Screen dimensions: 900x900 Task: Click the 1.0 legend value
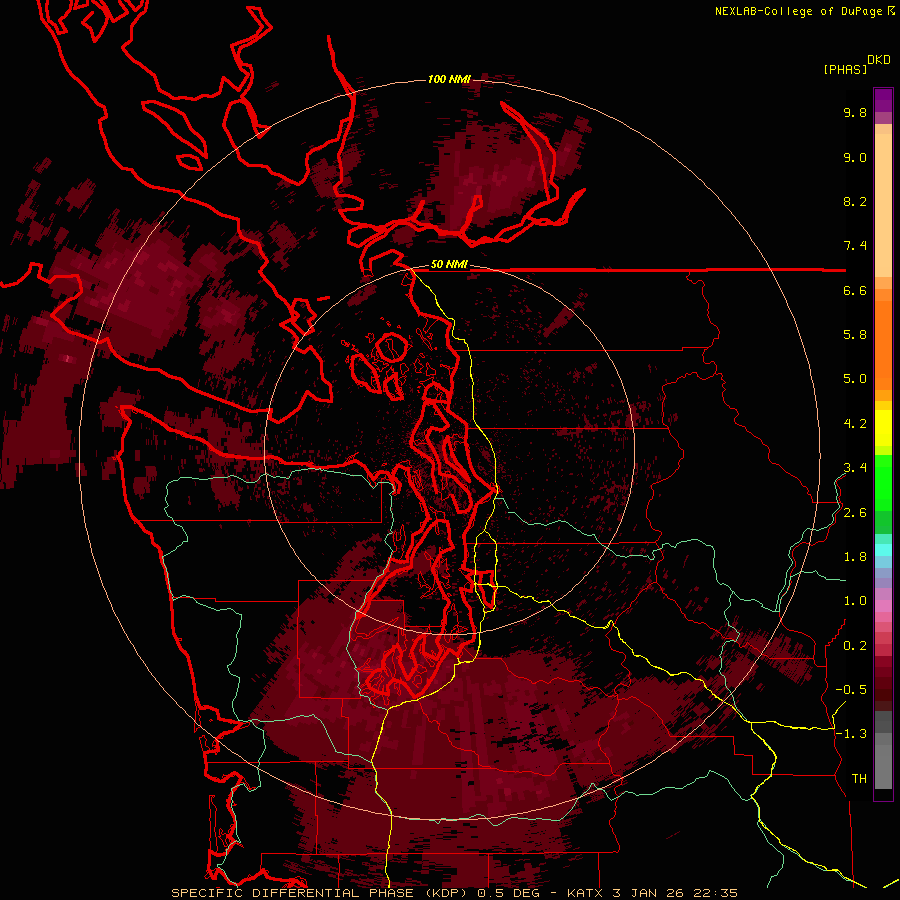[855, 601]
